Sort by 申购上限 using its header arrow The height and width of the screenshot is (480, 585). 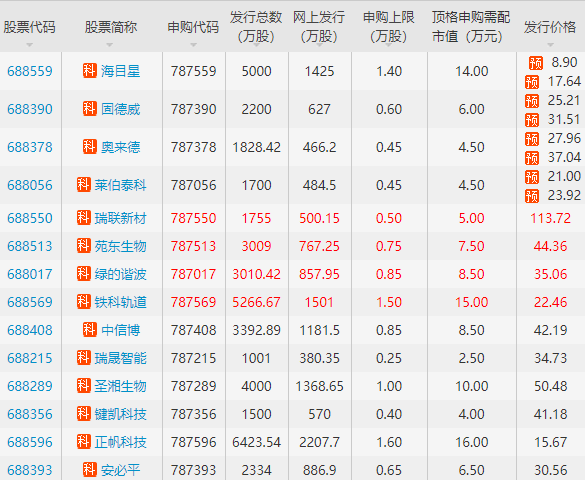coord(389,45)
